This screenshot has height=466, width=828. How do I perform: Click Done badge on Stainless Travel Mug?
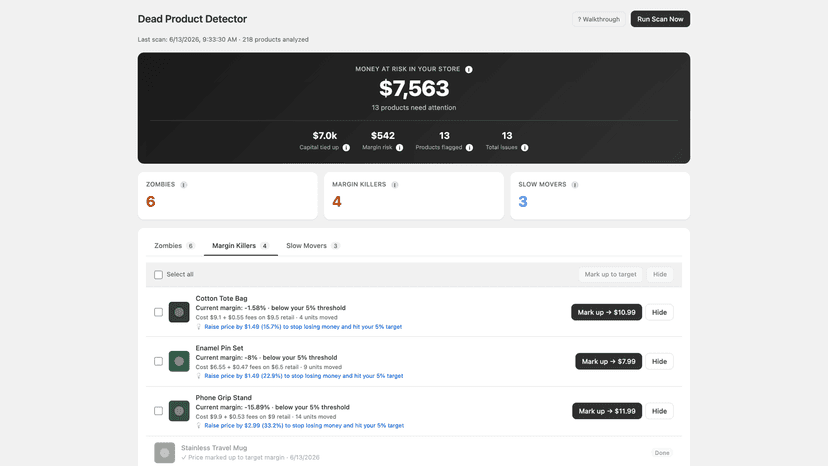pos(662,453)
